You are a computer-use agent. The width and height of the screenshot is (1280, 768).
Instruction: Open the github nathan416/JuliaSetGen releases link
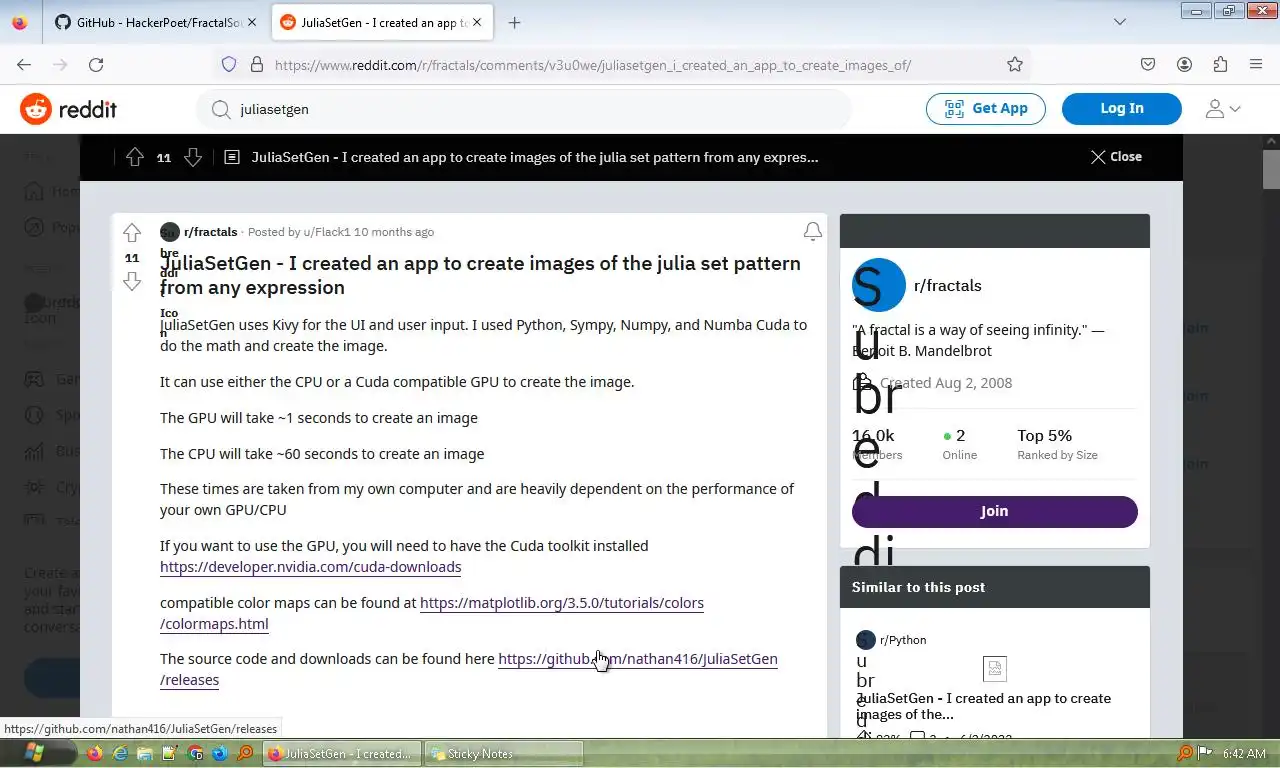point(638,659)
